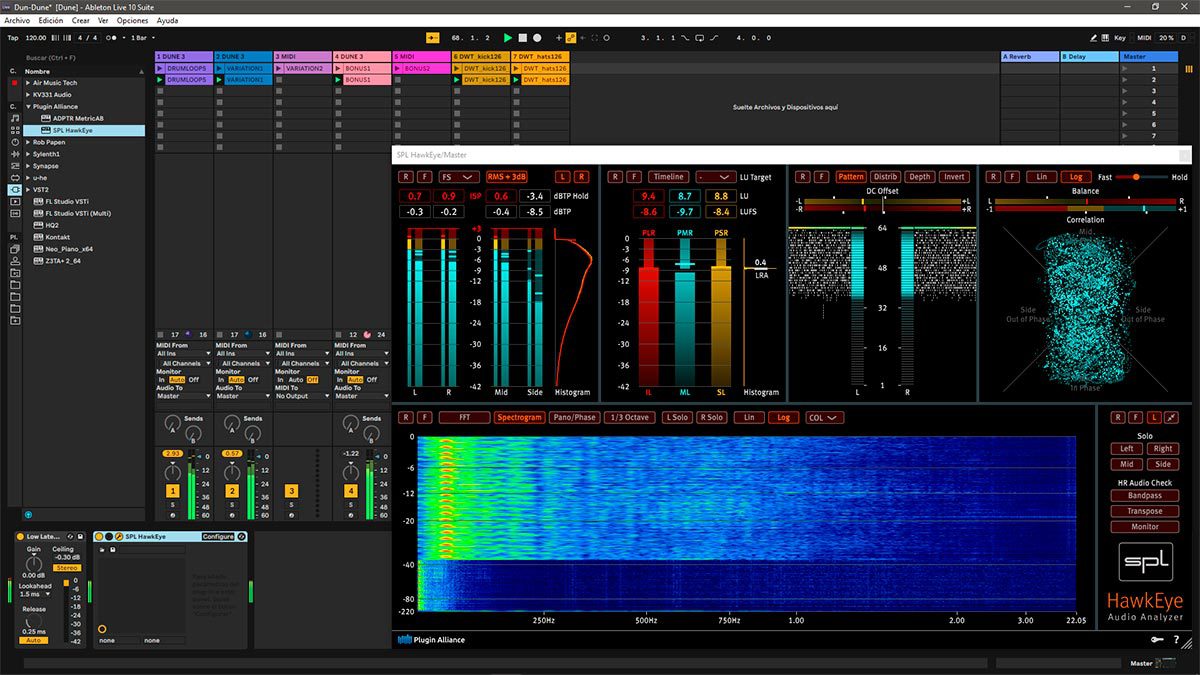The width and height of the screenshot is (1200, 675).
Task: Click the pin icon in HawkEye's solo panel
Action: pos(1171,417)
